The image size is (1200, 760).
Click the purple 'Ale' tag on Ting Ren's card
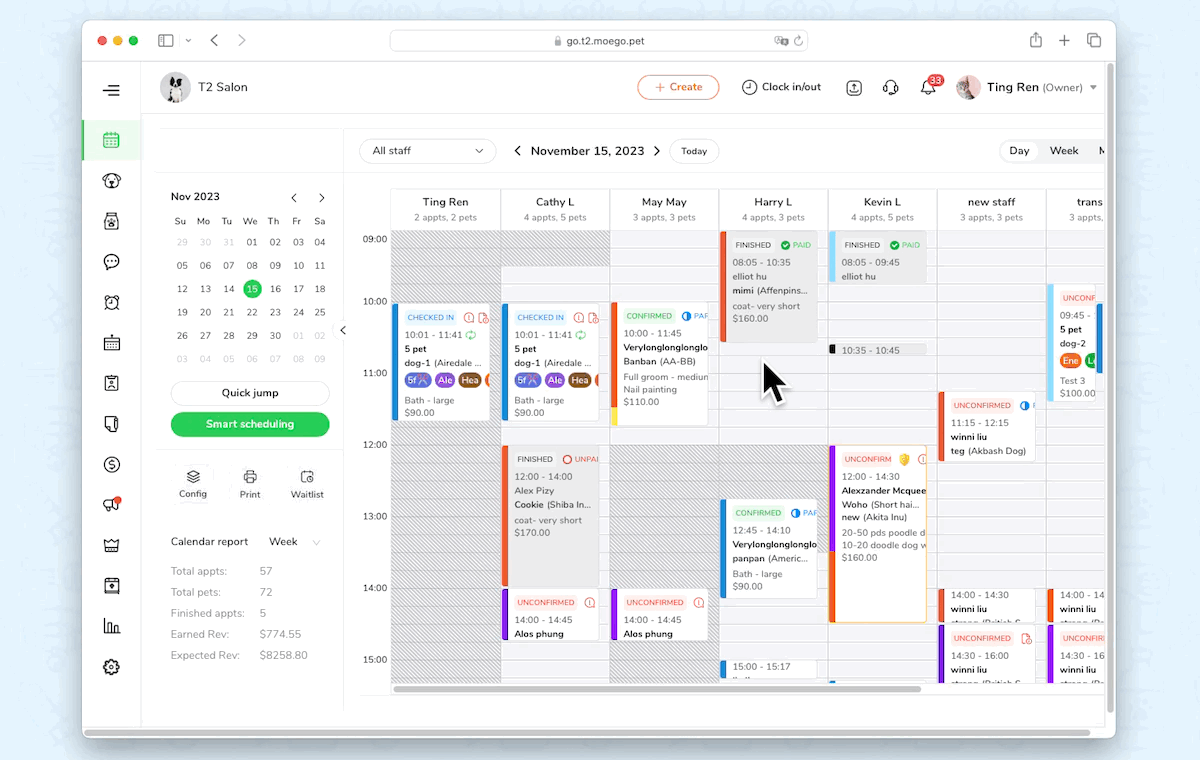(444, 380)
